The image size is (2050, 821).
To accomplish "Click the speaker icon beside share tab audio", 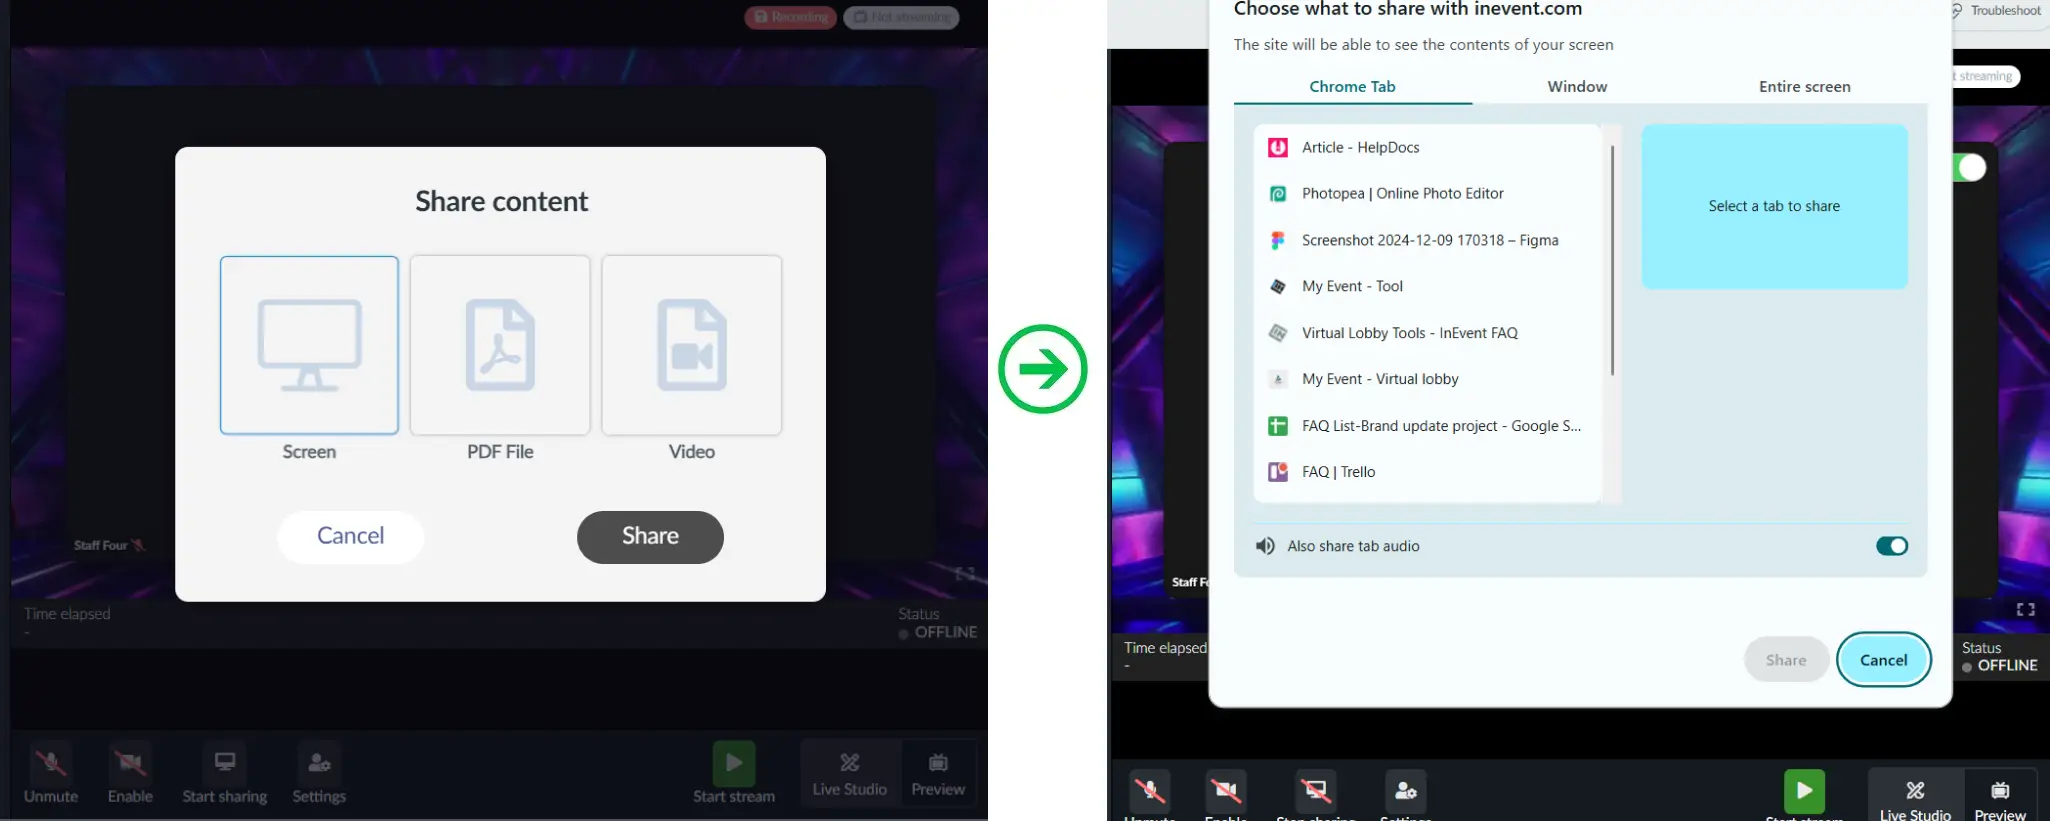I will (1265, 546).
